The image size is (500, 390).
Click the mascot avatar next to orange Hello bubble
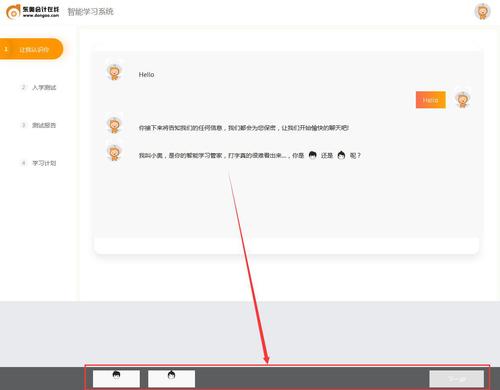point(462,99)
